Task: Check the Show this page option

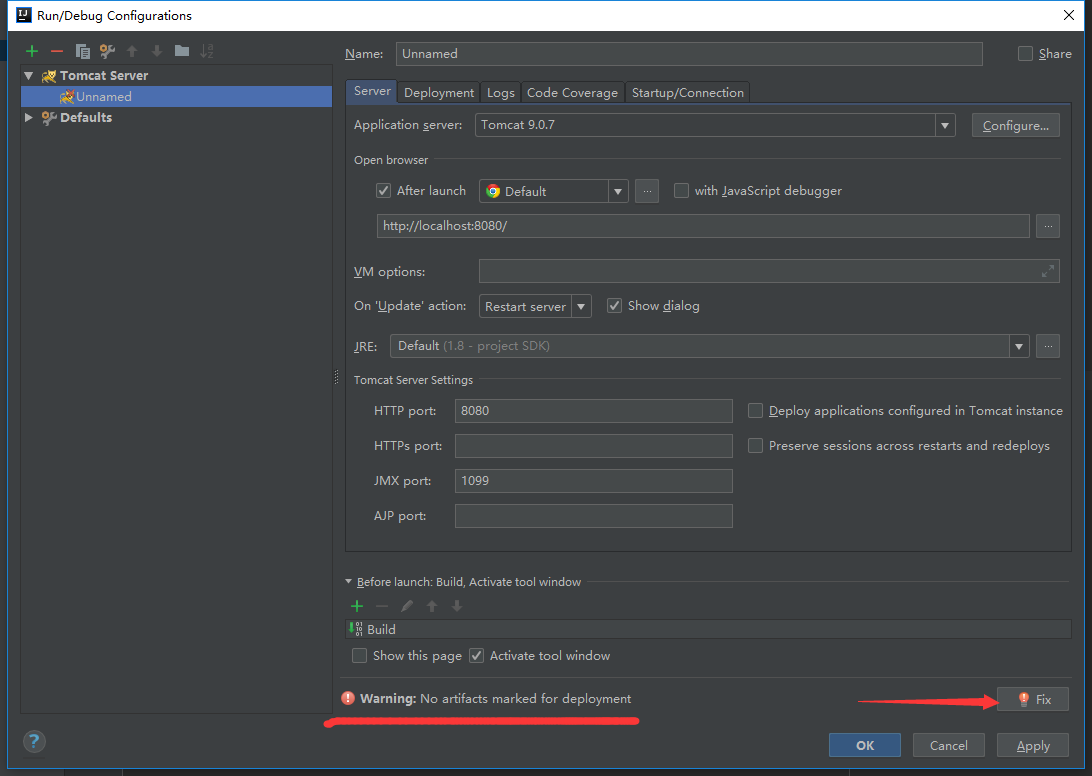Action: tap(359, 655)
